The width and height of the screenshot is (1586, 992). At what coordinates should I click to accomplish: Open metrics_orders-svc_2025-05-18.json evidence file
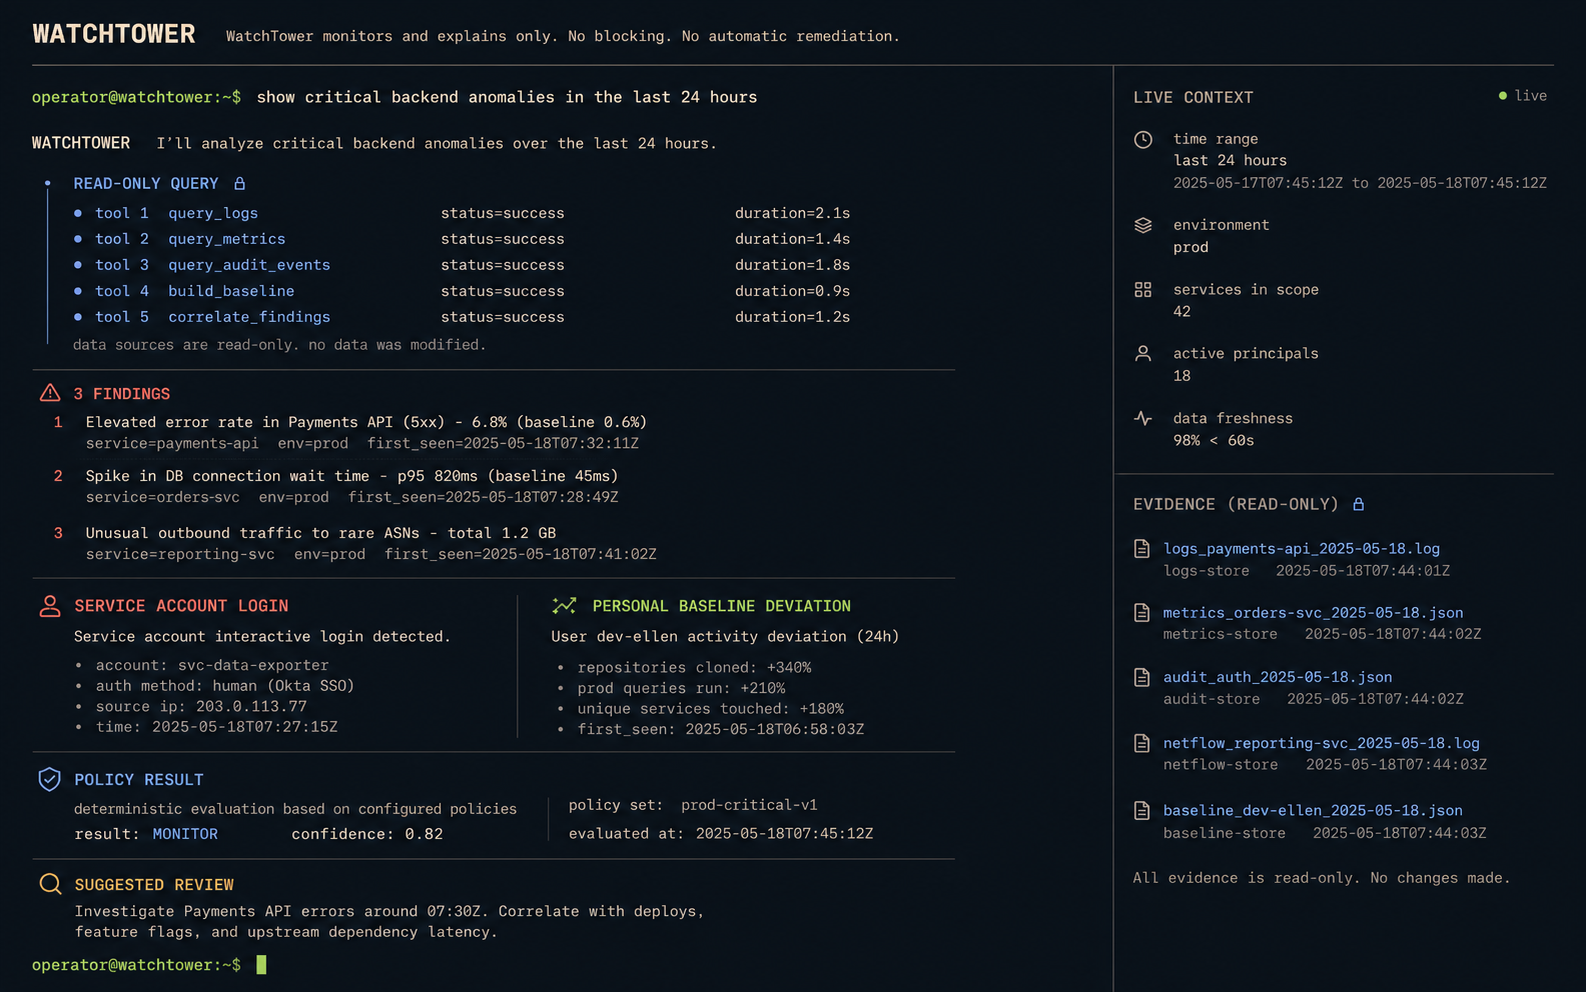[1313, 613]
